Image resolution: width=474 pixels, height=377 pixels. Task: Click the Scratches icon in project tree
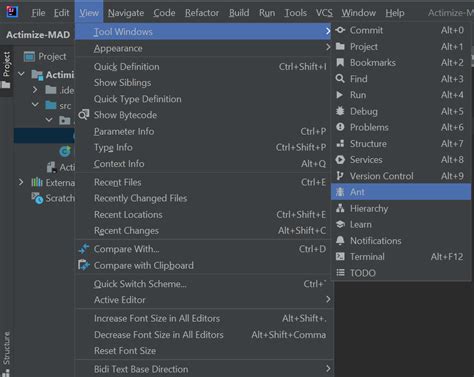click(x=37, y=198)
